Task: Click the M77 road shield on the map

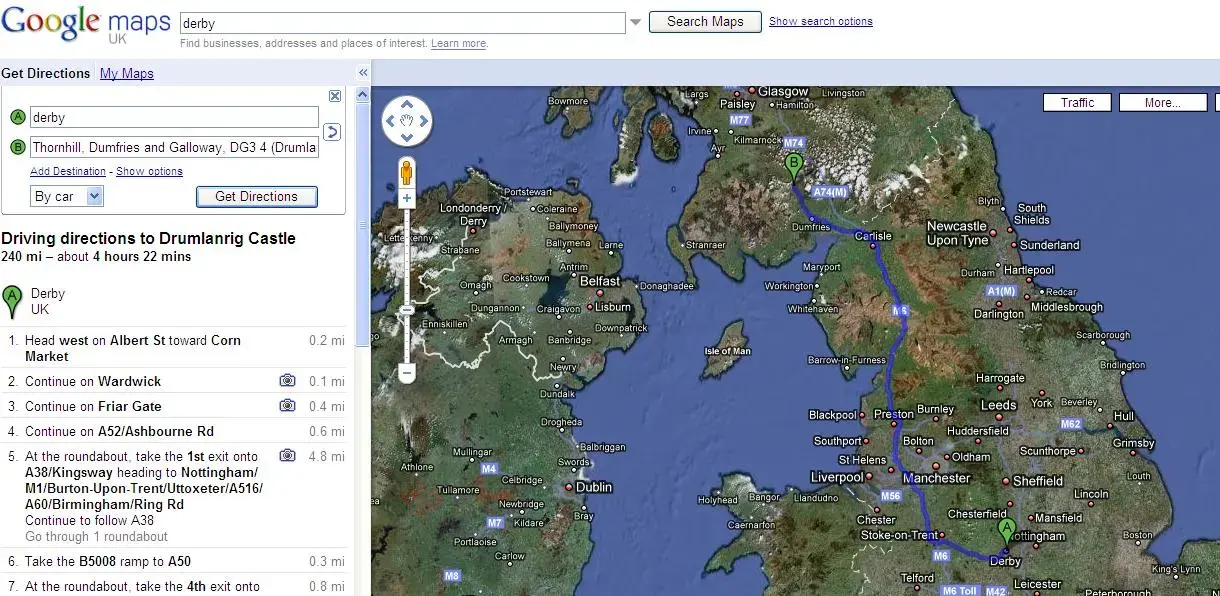Action: (x=739, y=120)
